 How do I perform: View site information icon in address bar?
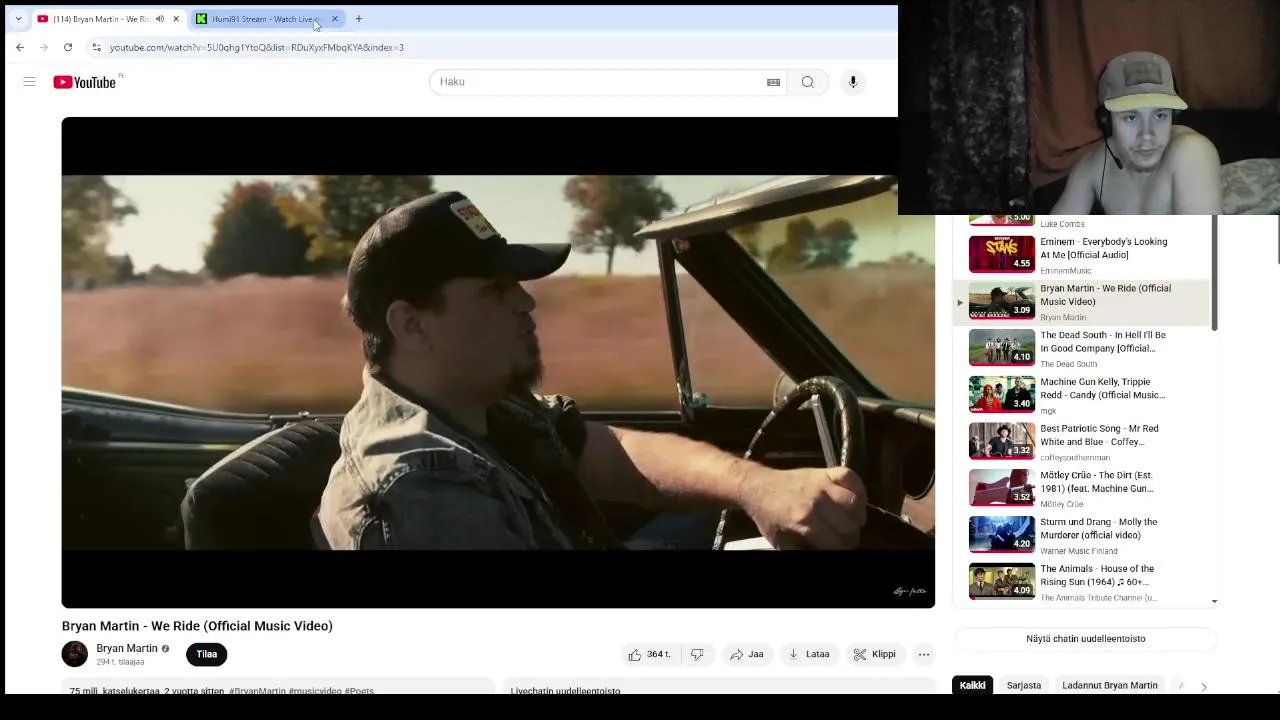pos(96,47)
